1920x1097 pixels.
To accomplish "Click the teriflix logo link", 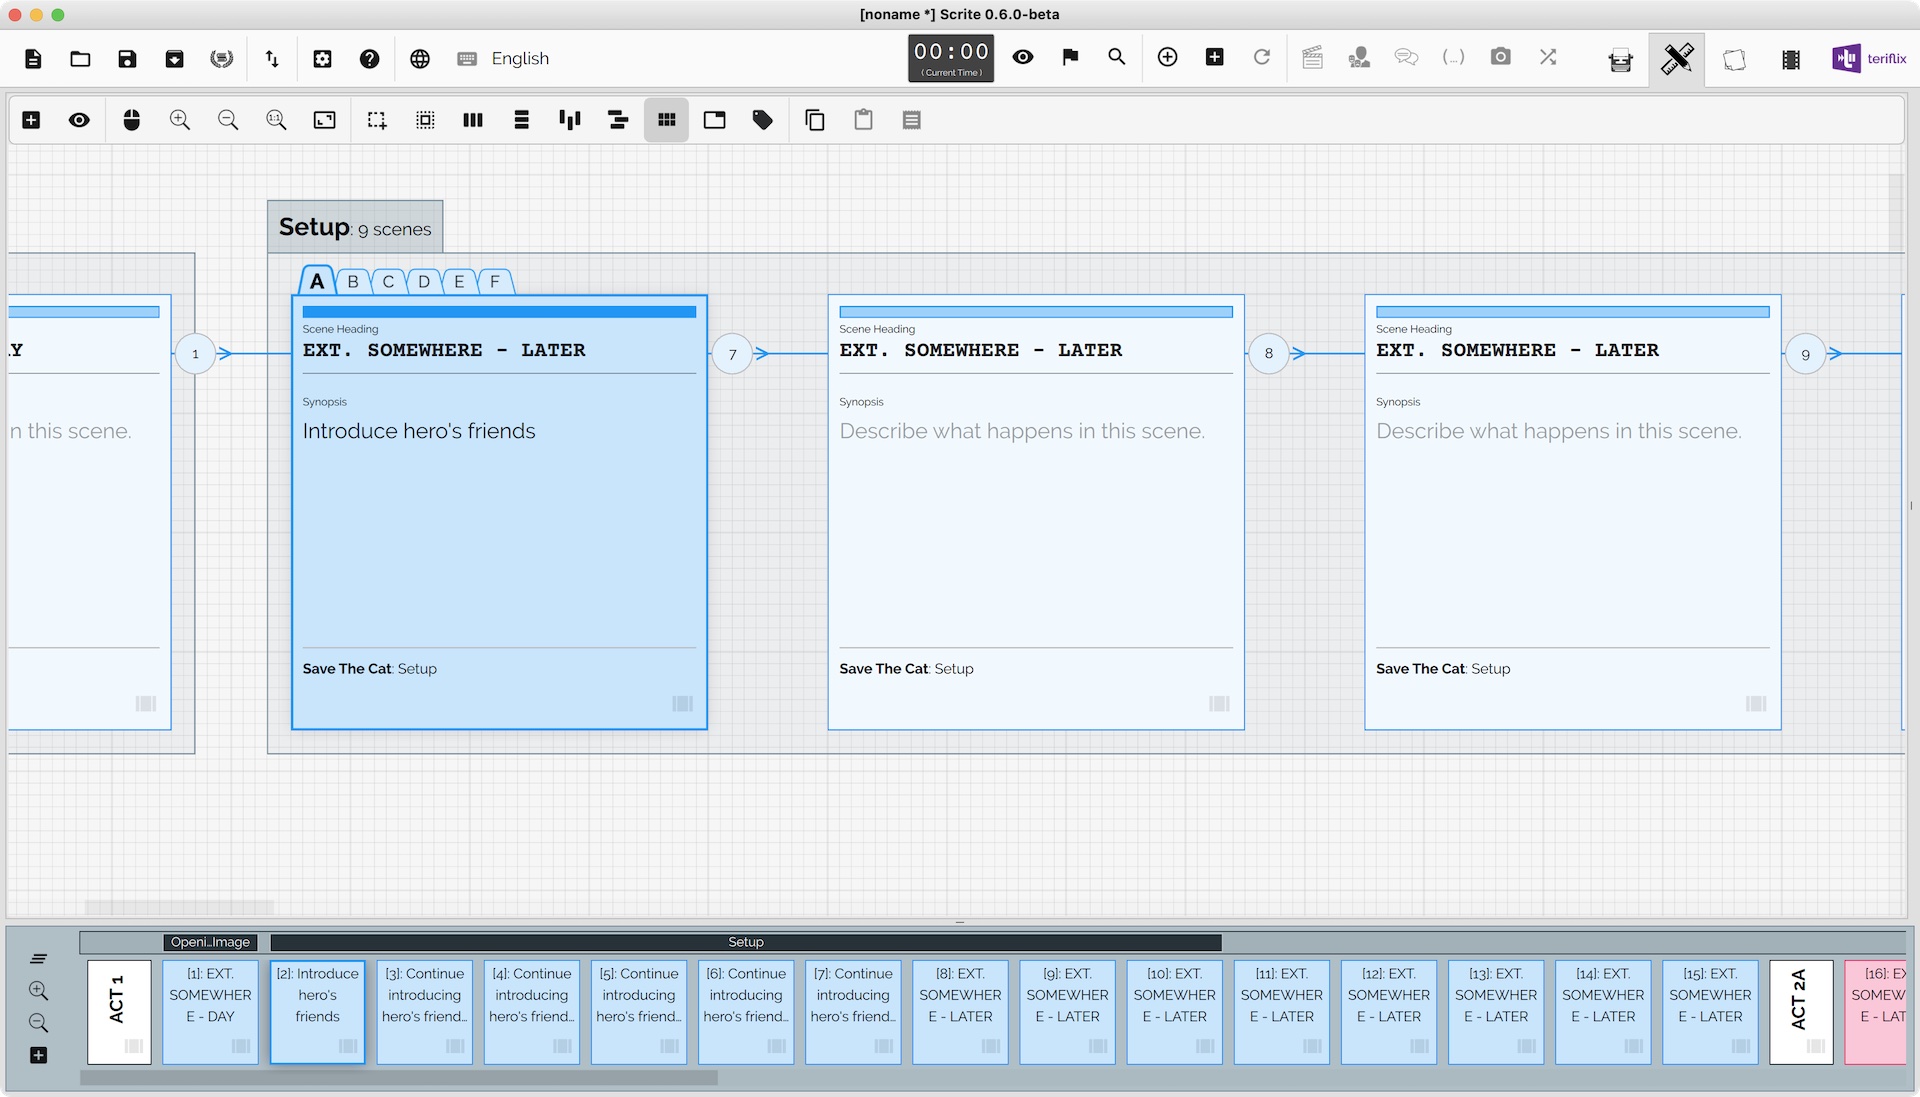I will tap(1869, 58).
